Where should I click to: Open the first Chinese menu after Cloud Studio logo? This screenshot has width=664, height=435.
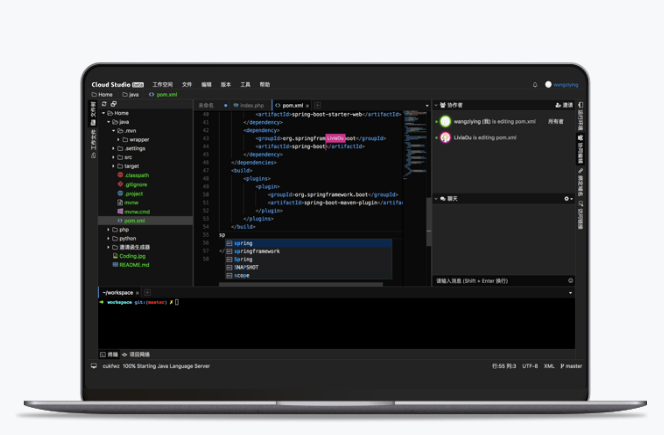click(x=163, y=85)
